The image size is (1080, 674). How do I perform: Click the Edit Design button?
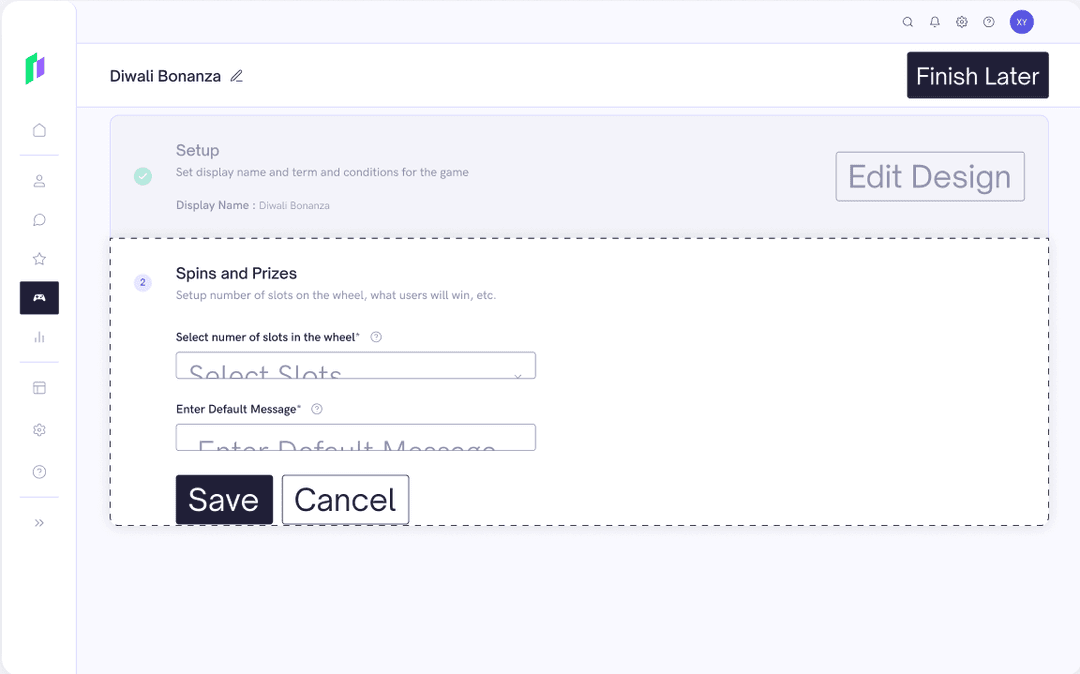[929, 177]
